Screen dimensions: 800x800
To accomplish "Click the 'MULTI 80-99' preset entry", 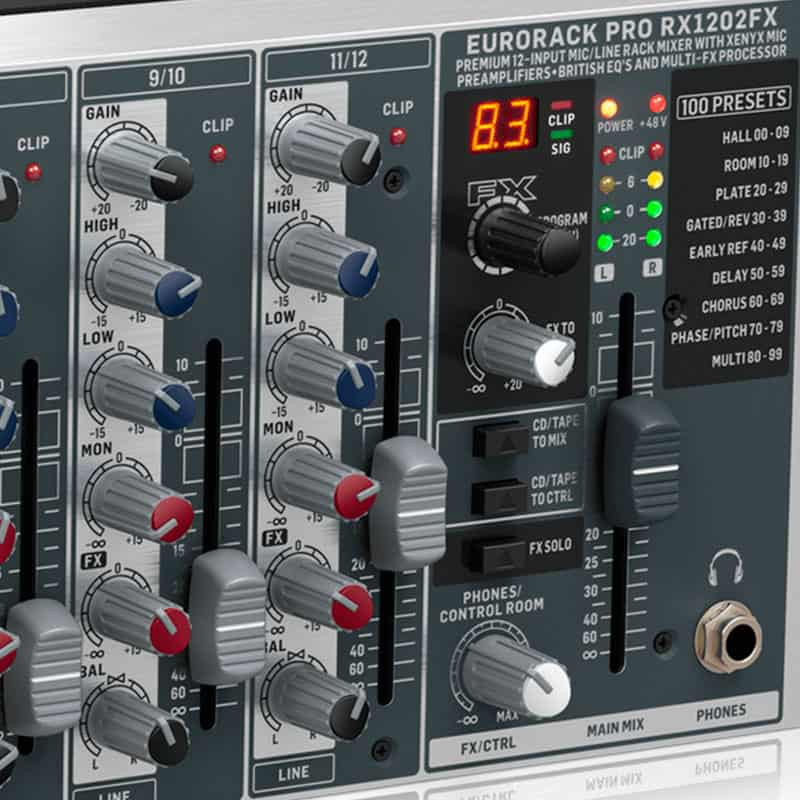I will (746, 358).
